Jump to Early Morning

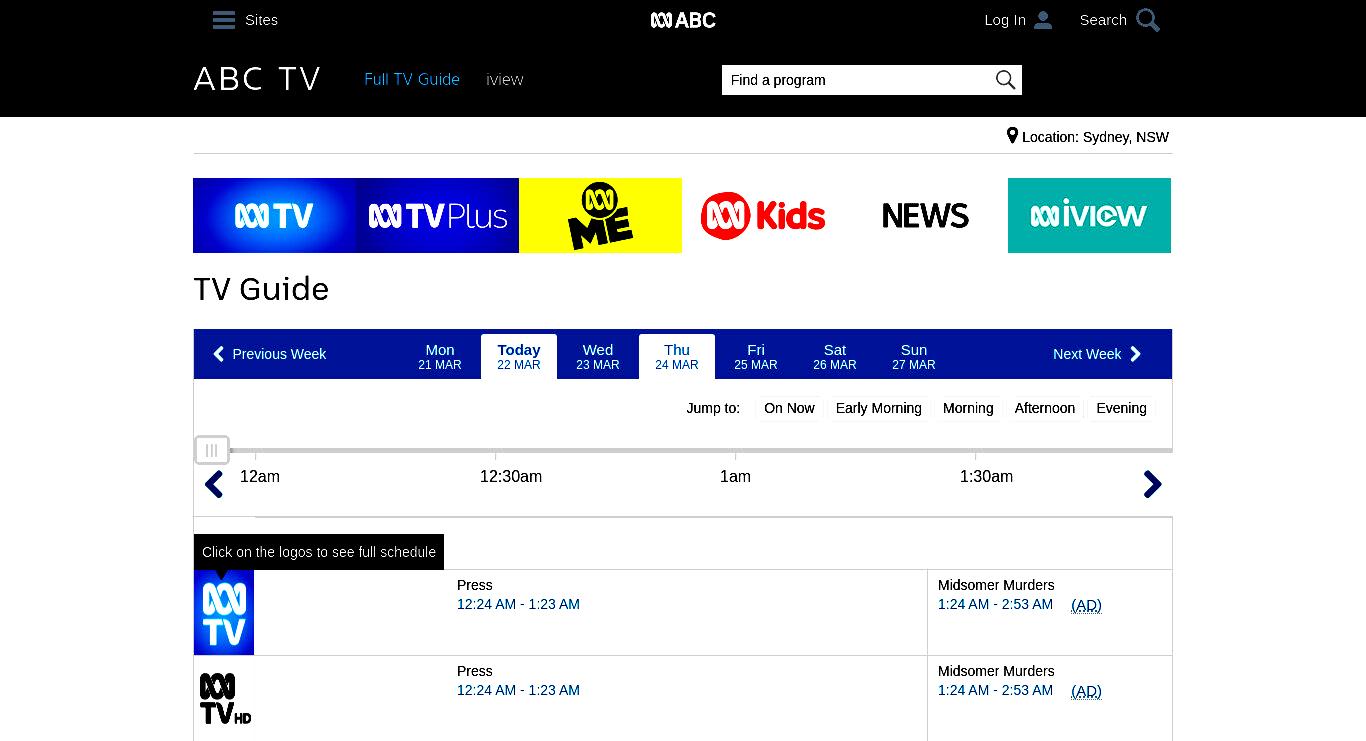click(x=879, y=408)
